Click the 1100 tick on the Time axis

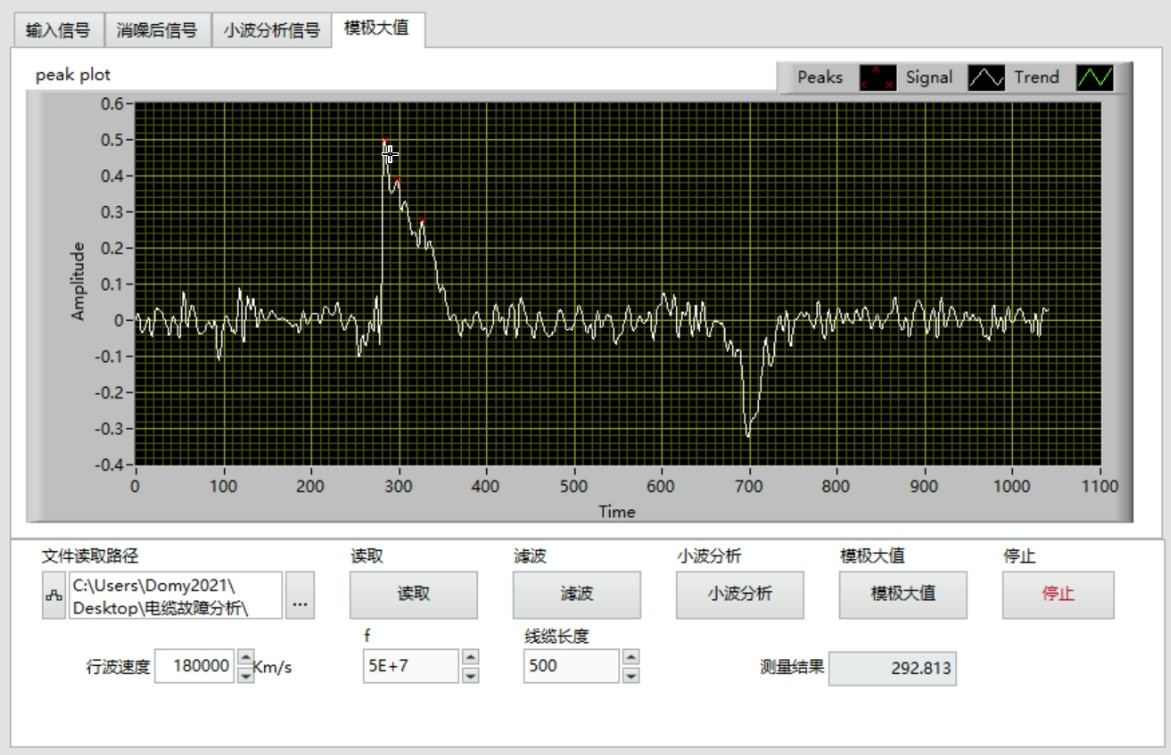point(1100,486)
